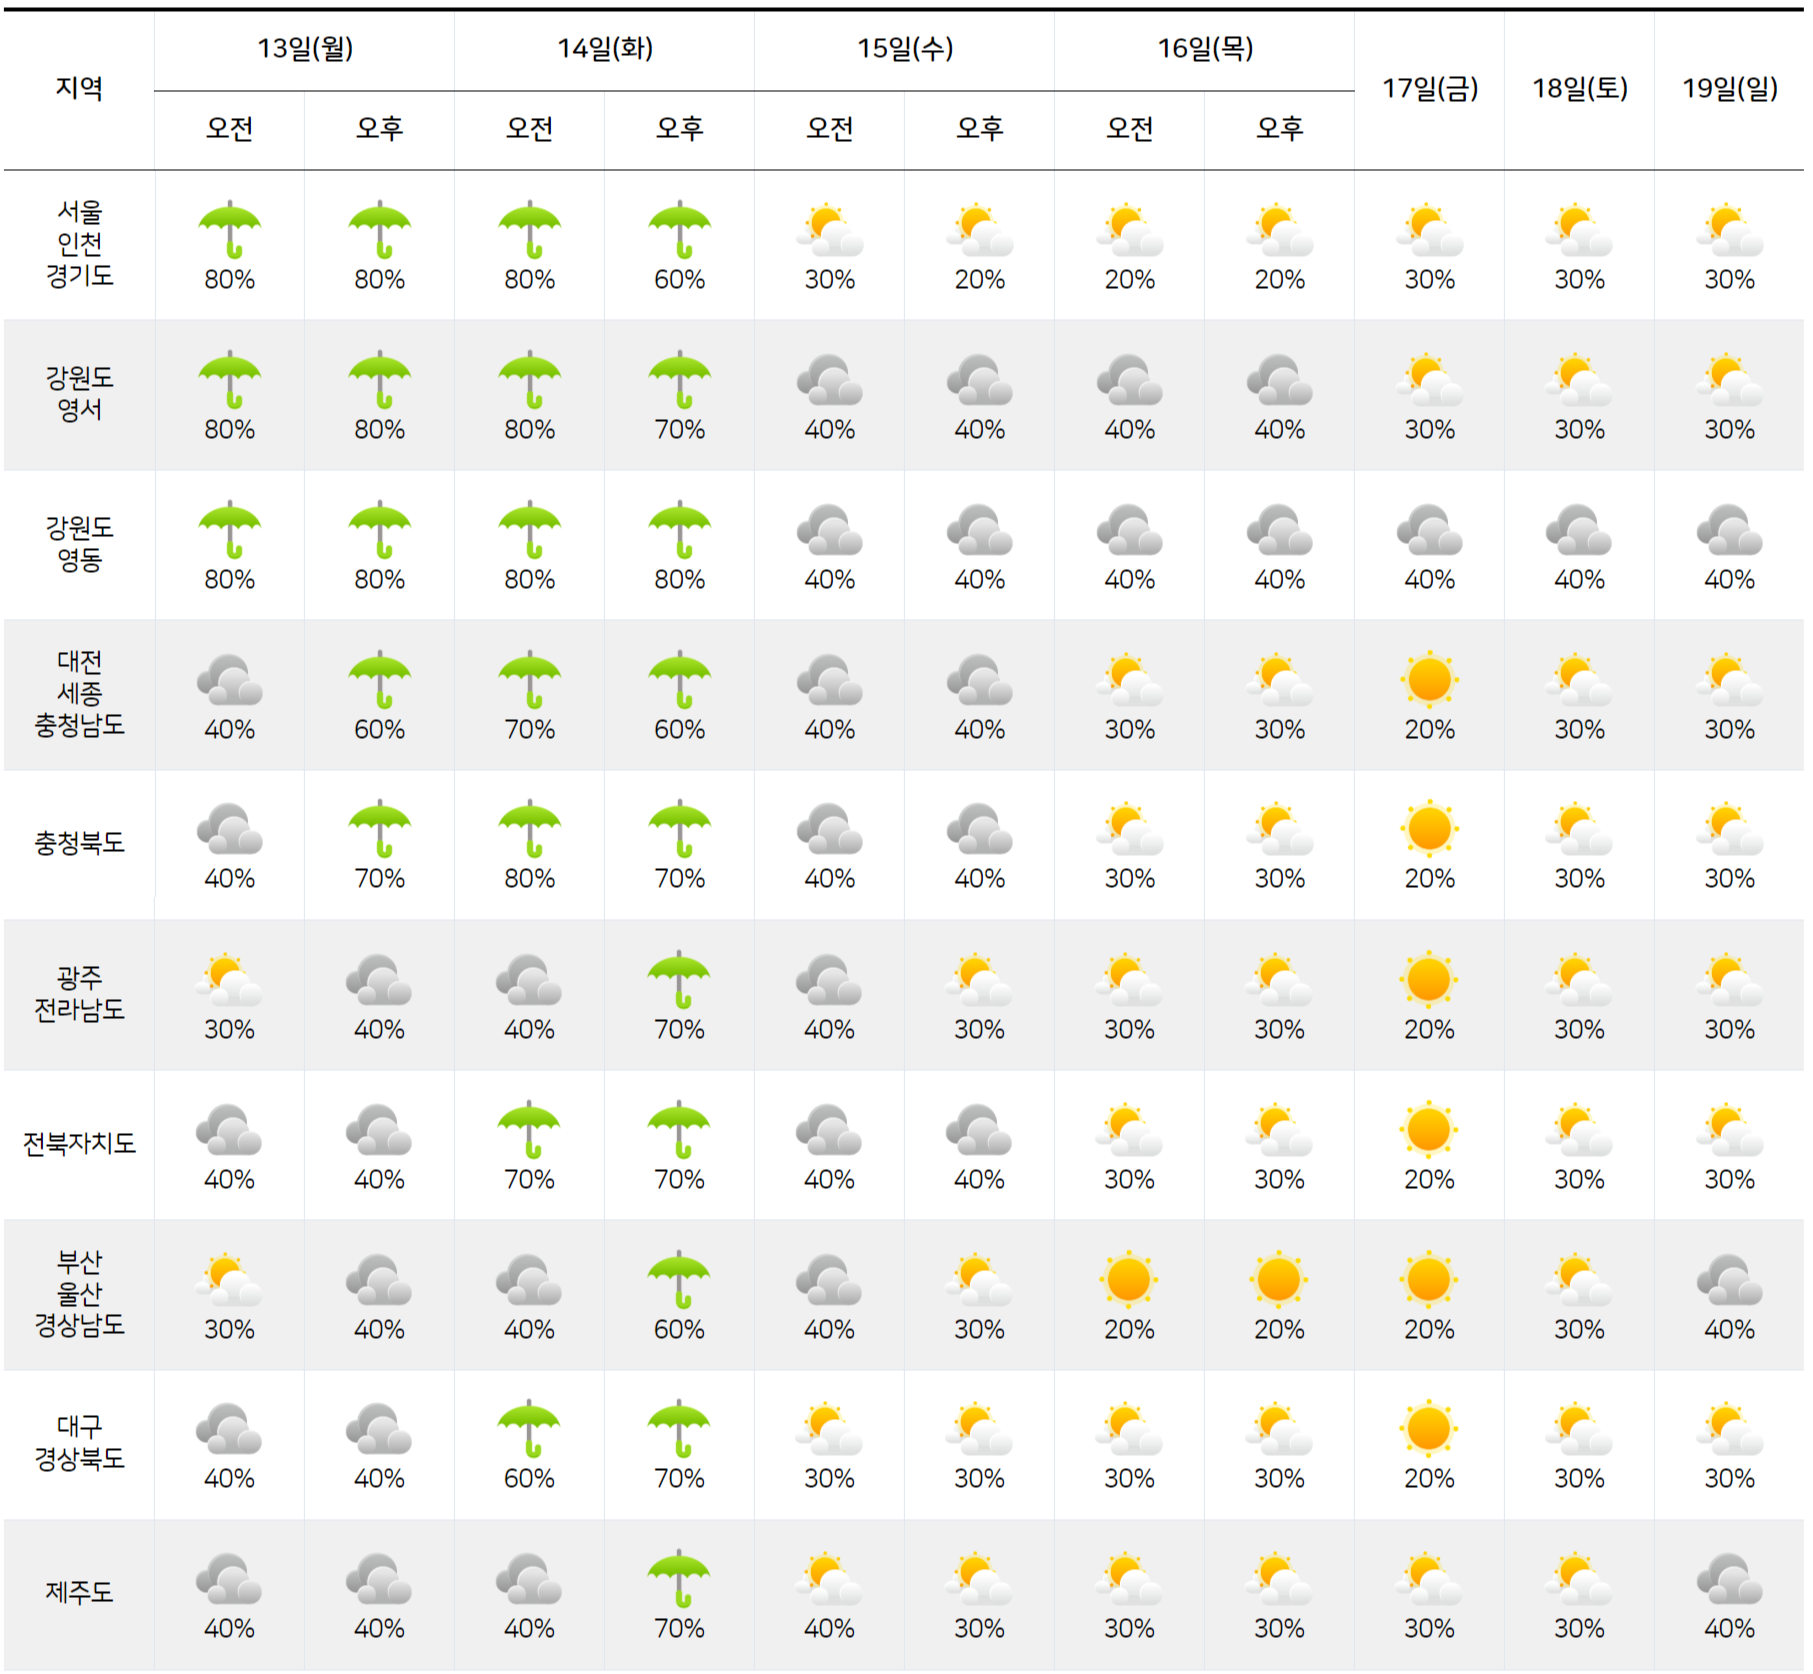
Task: Click the '전북자치도' region label
Action: click(x=79, y=1143)
